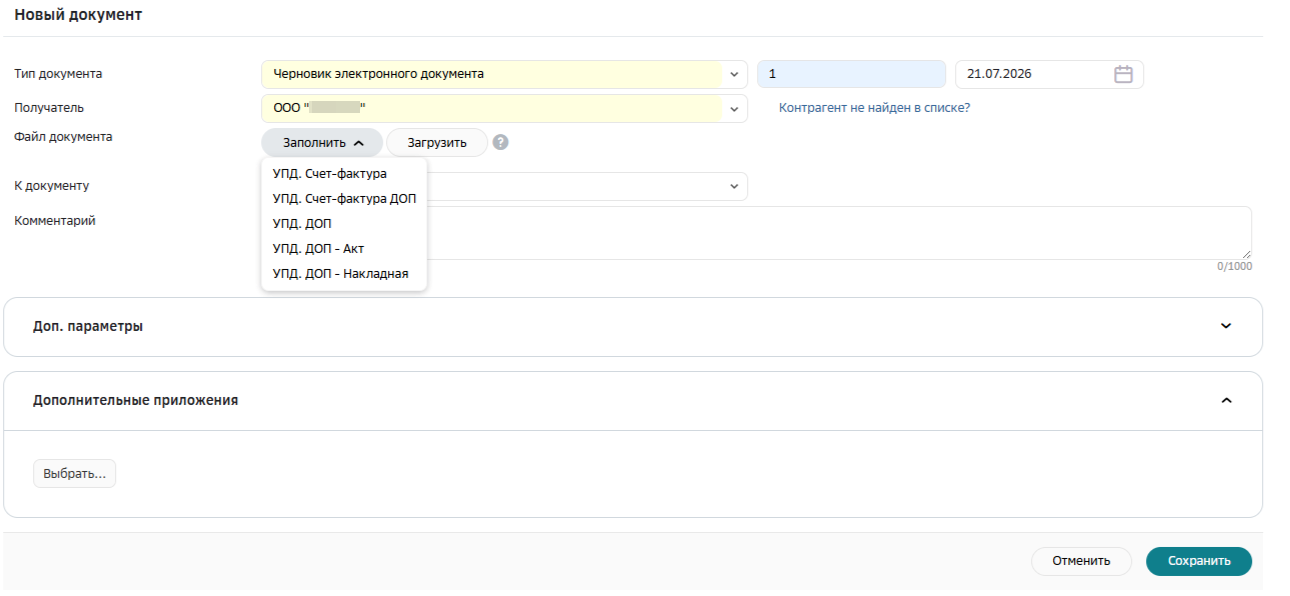Select УПД. Счет-фактура ДОП option
This screenshot has height=596, width=1290.
pos(344,199)
